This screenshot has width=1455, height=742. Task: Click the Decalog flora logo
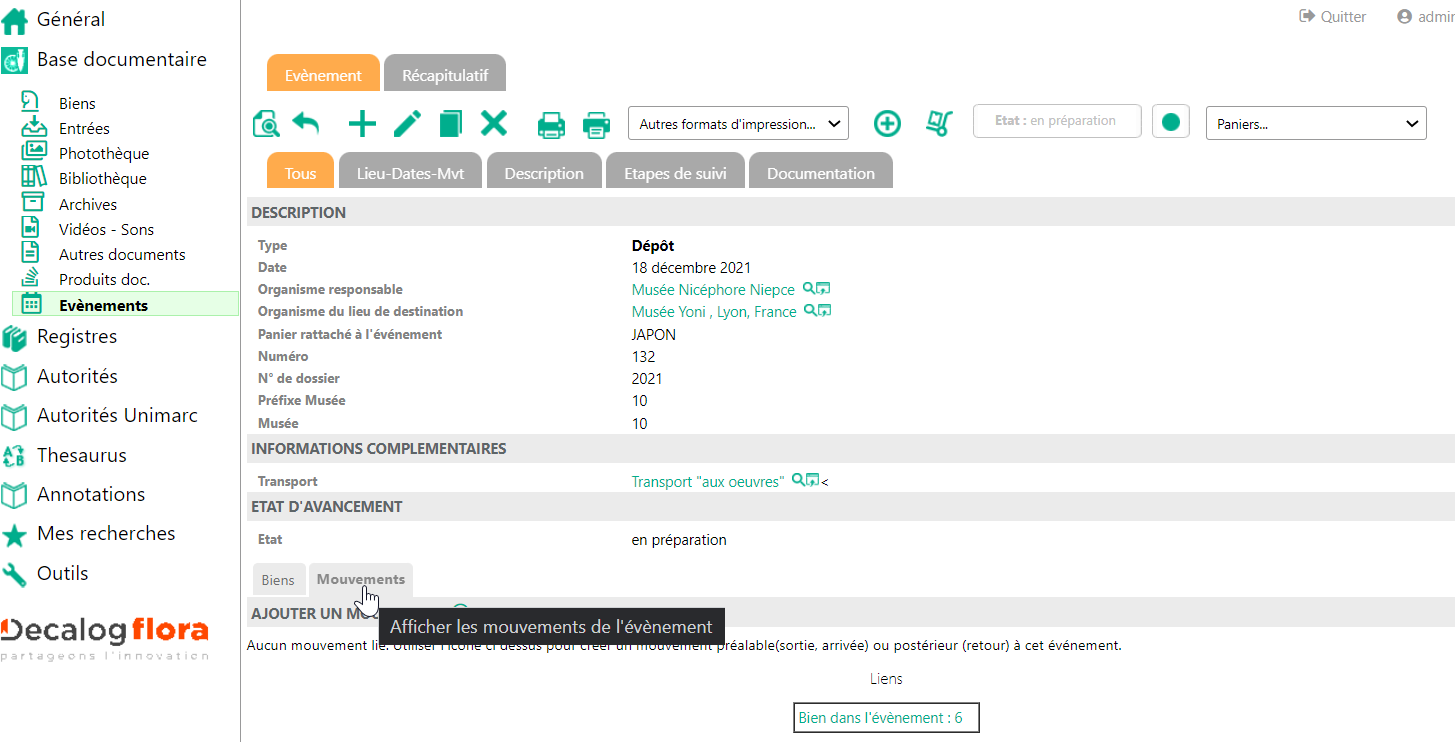point(105,638)
